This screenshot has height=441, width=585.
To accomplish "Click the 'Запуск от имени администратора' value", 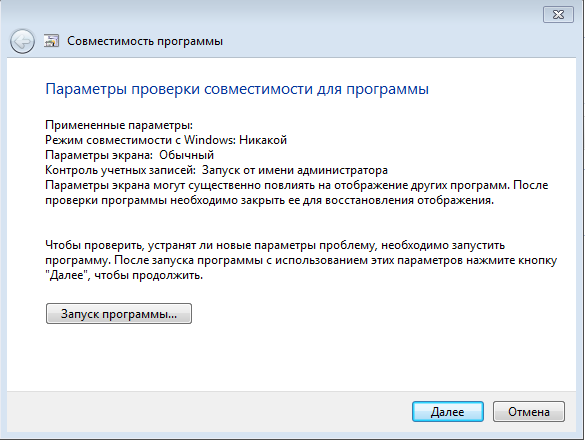I will pos(295,170).
